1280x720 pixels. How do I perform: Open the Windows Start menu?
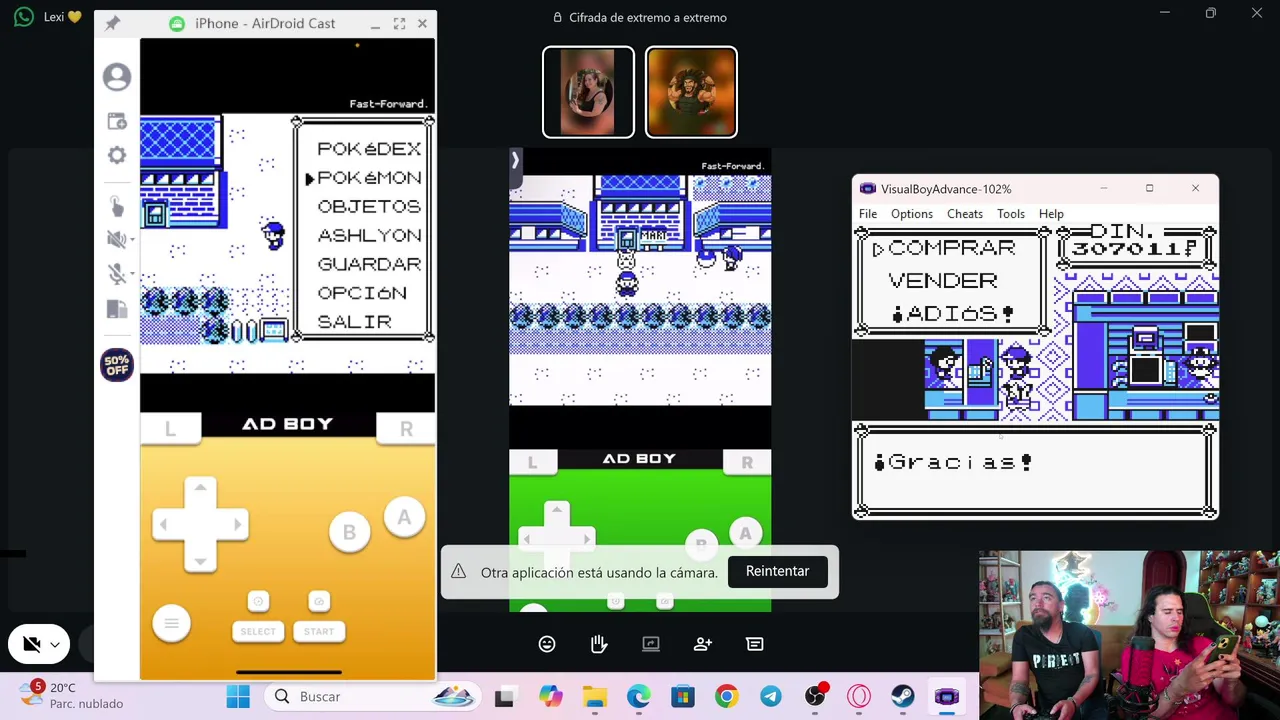click(238, 696)
